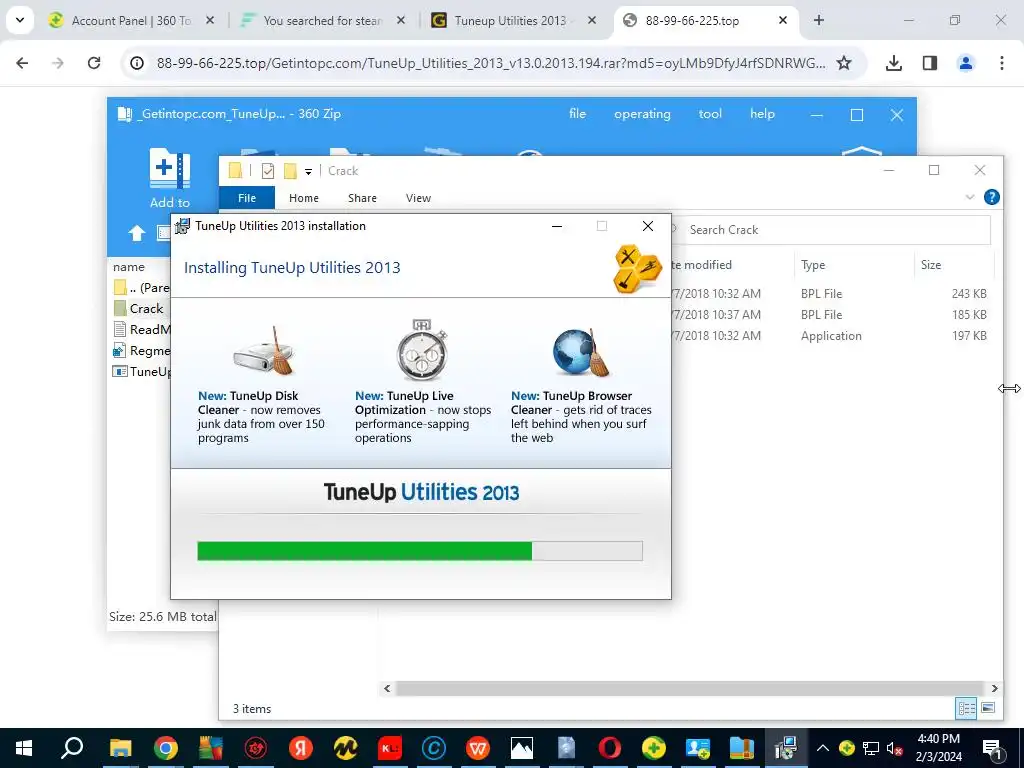Click the Chrome download icon
The height and width of the screenshot is (768, 1024).
tap(893, 63)
